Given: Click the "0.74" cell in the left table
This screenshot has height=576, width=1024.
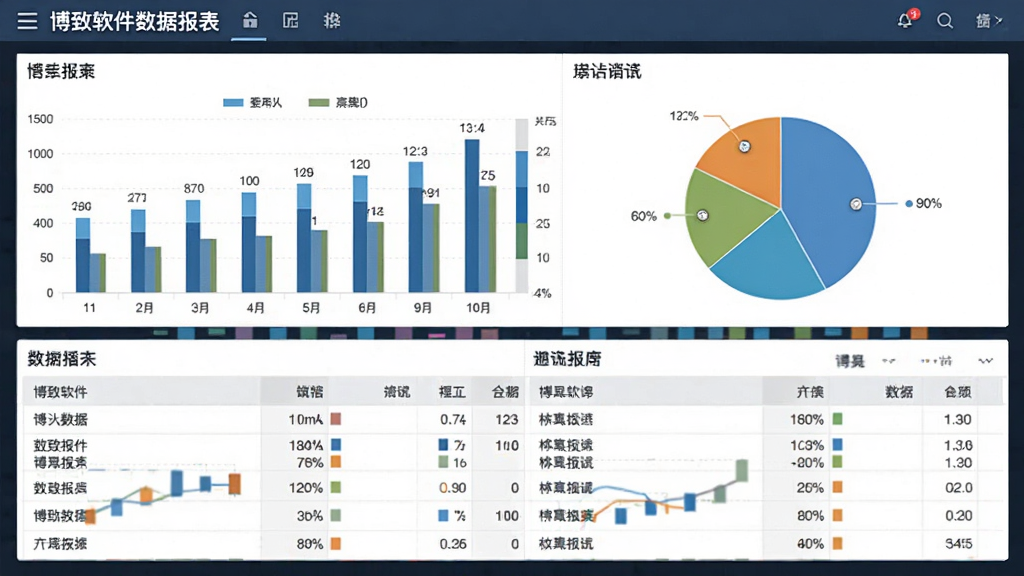Looking at the screenshot, I should pos(453,419).
